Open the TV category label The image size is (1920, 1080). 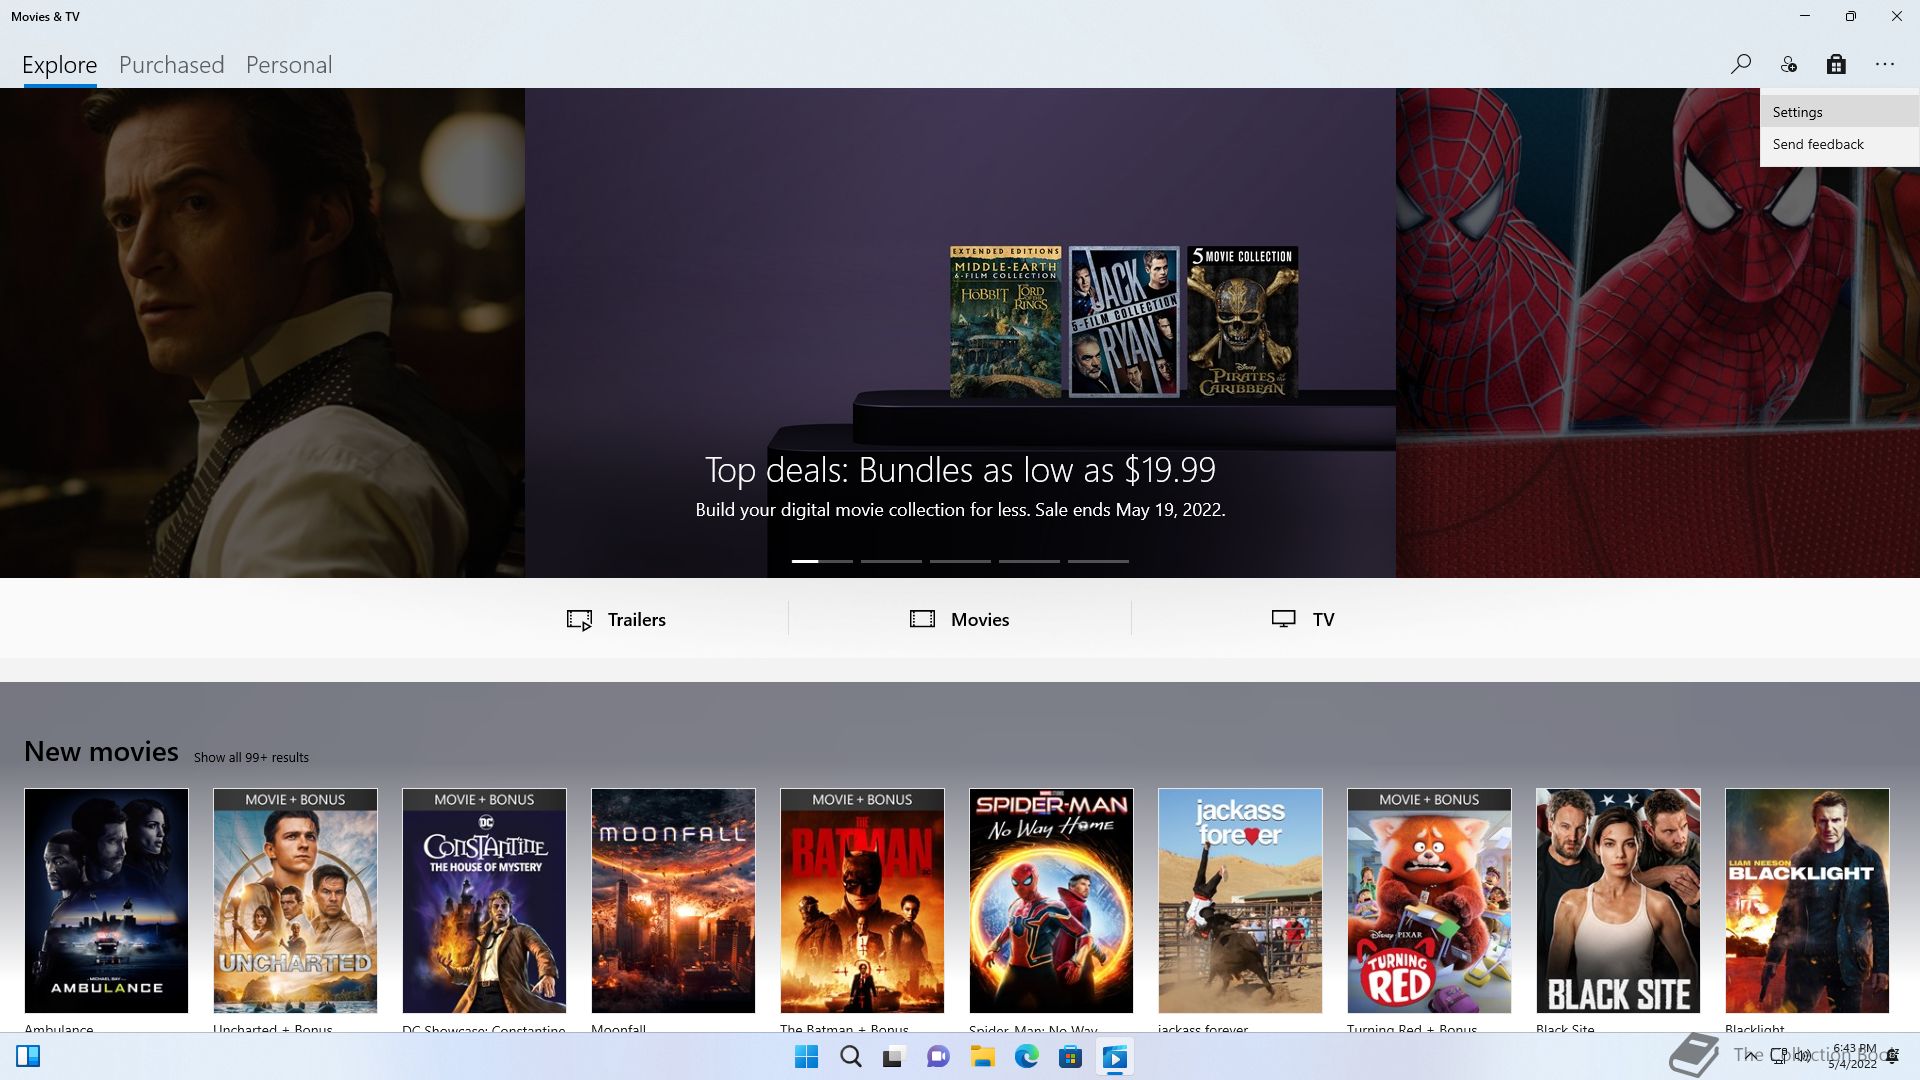click(1324, 619)
